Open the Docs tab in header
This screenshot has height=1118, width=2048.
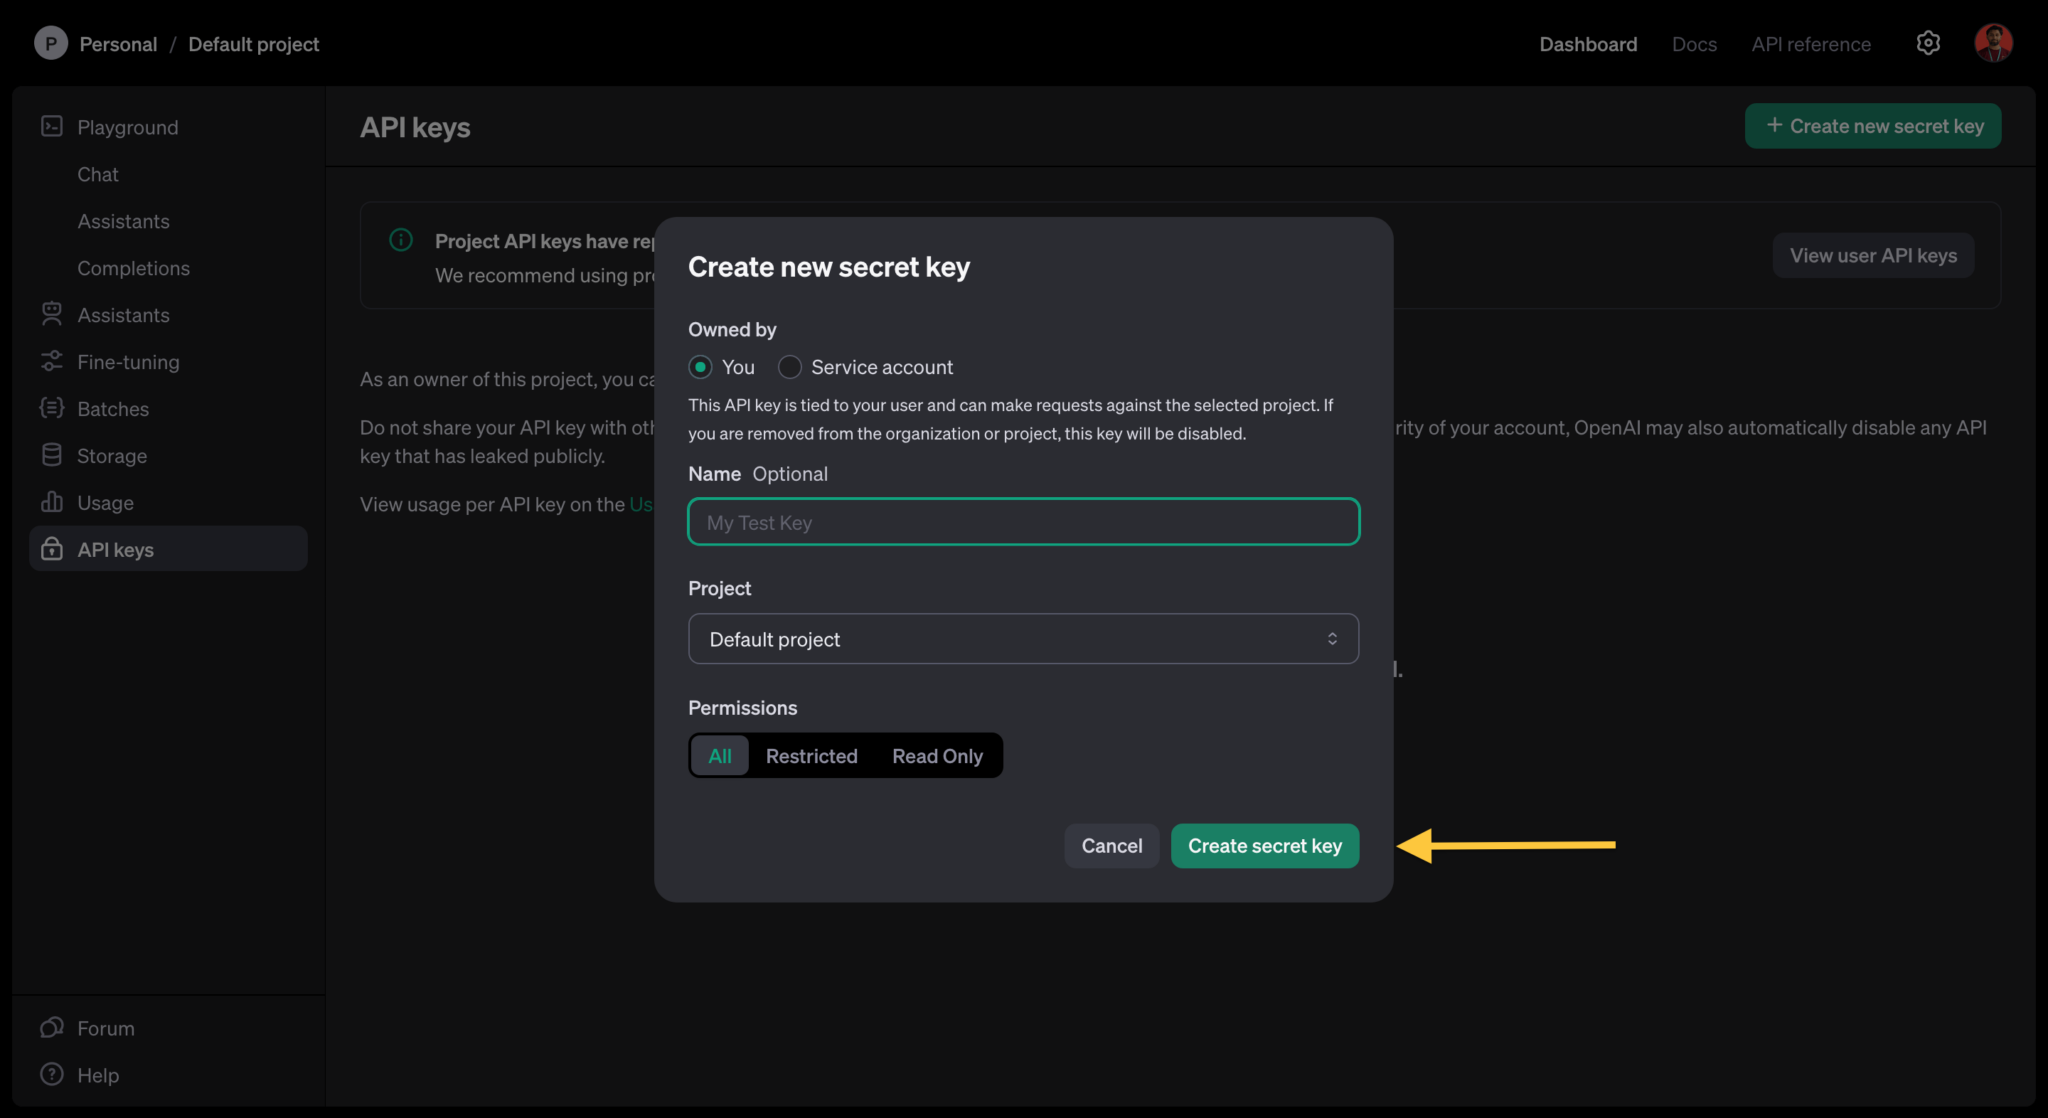[x=1694, y=44]
